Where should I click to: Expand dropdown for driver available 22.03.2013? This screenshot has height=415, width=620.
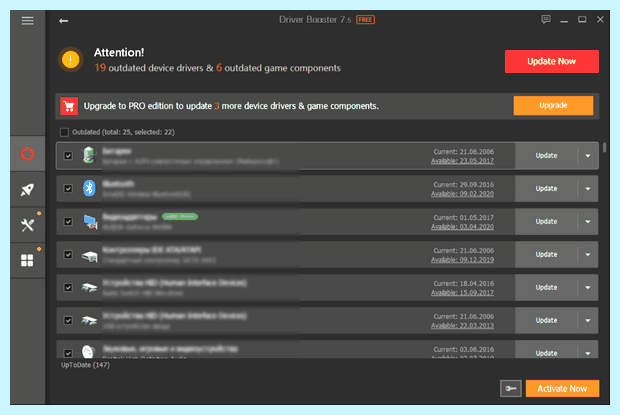(x=588, y=320)
